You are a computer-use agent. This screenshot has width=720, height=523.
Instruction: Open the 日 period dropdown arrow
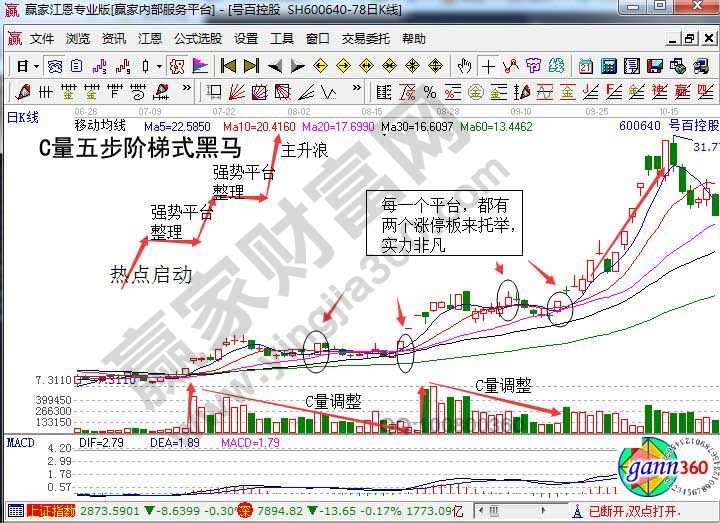pyautogui.click(x=36, y=66)
